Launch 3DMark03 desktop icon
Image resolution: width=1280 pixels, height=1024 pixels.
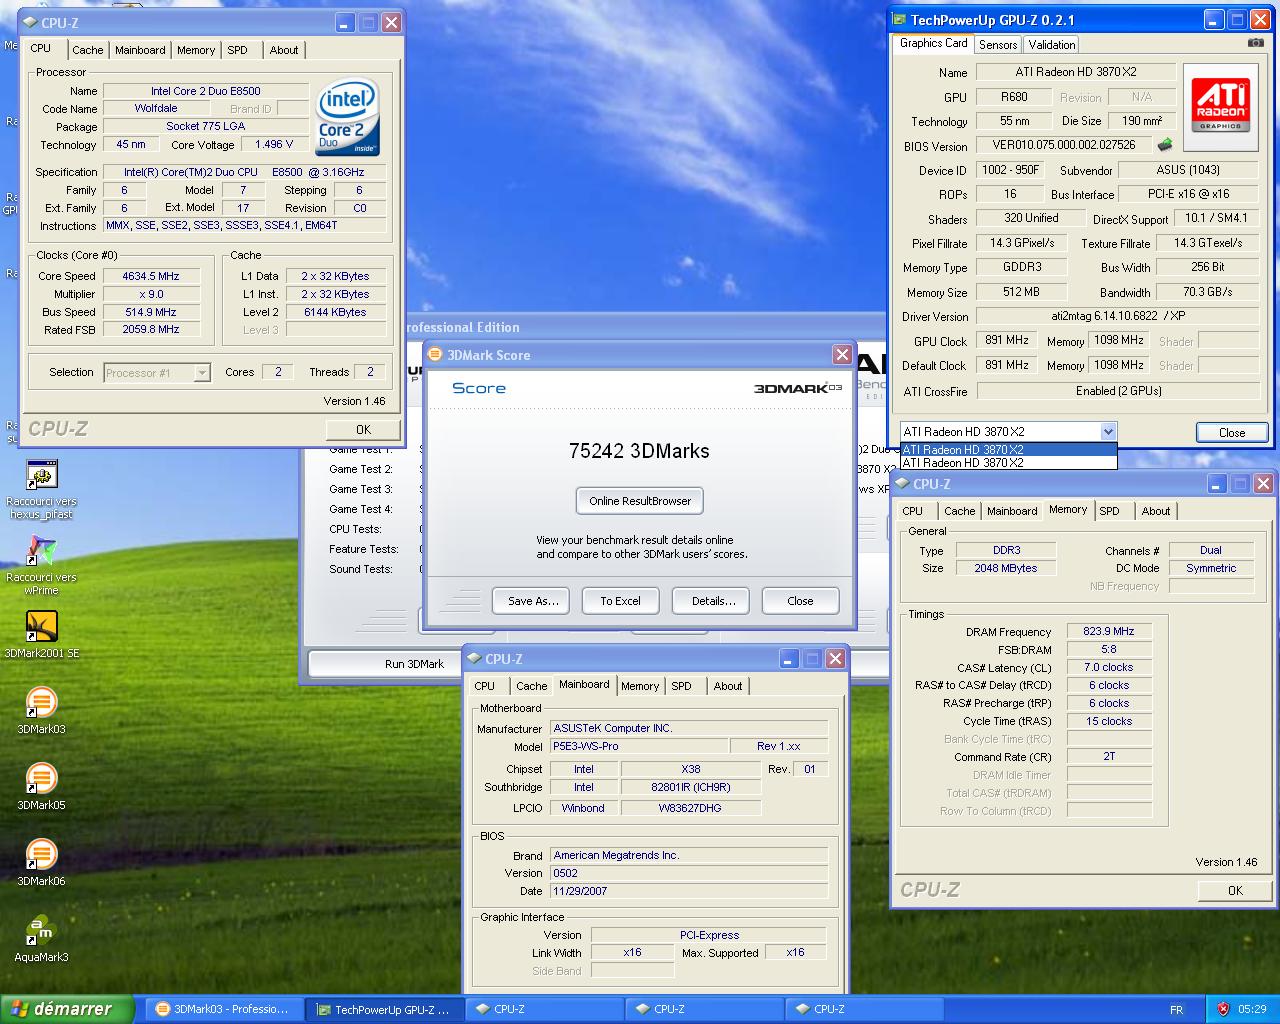tap(41, 711)
